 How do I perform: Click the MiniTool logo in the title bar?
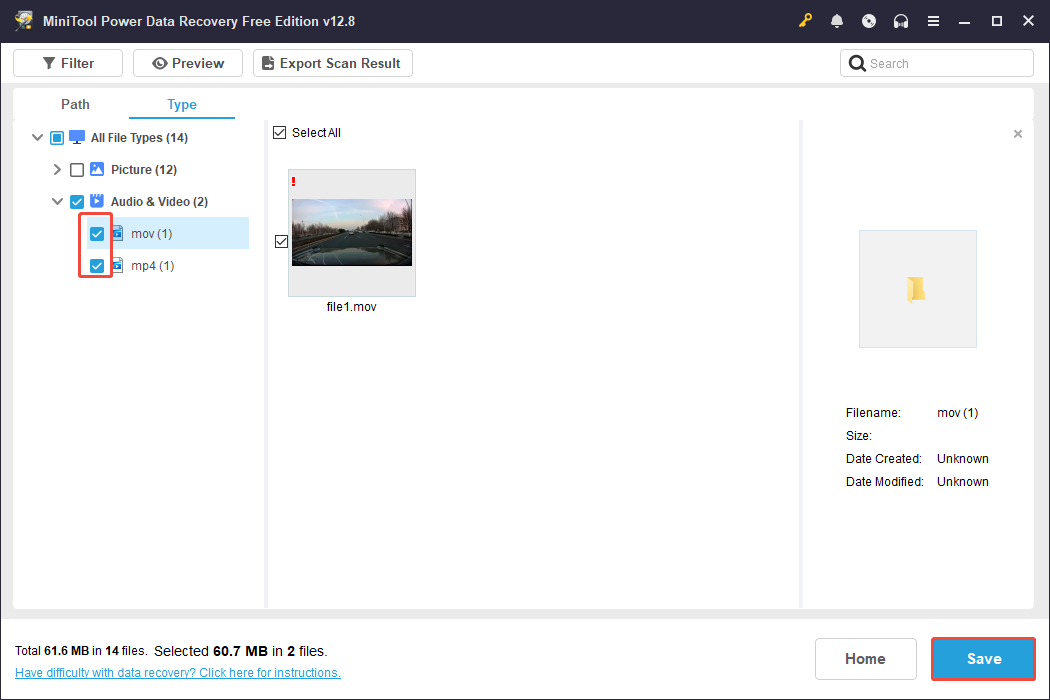23,20
